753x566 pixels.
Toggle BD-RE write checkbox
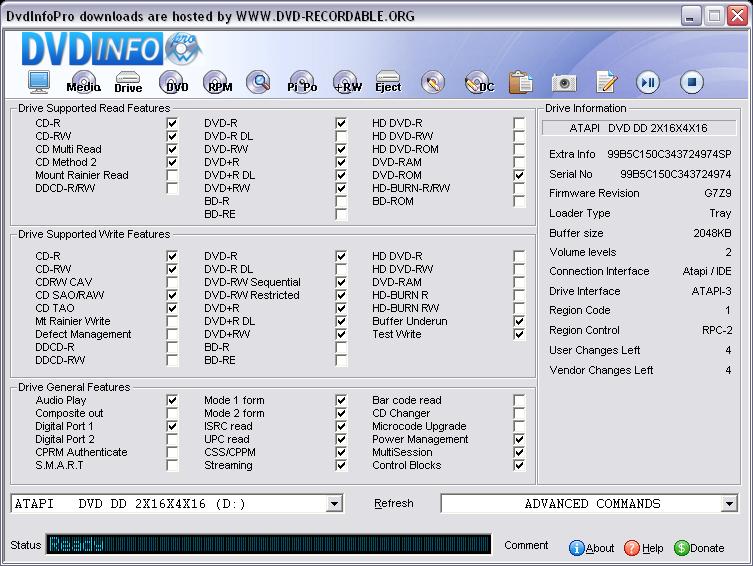[341, 360]
